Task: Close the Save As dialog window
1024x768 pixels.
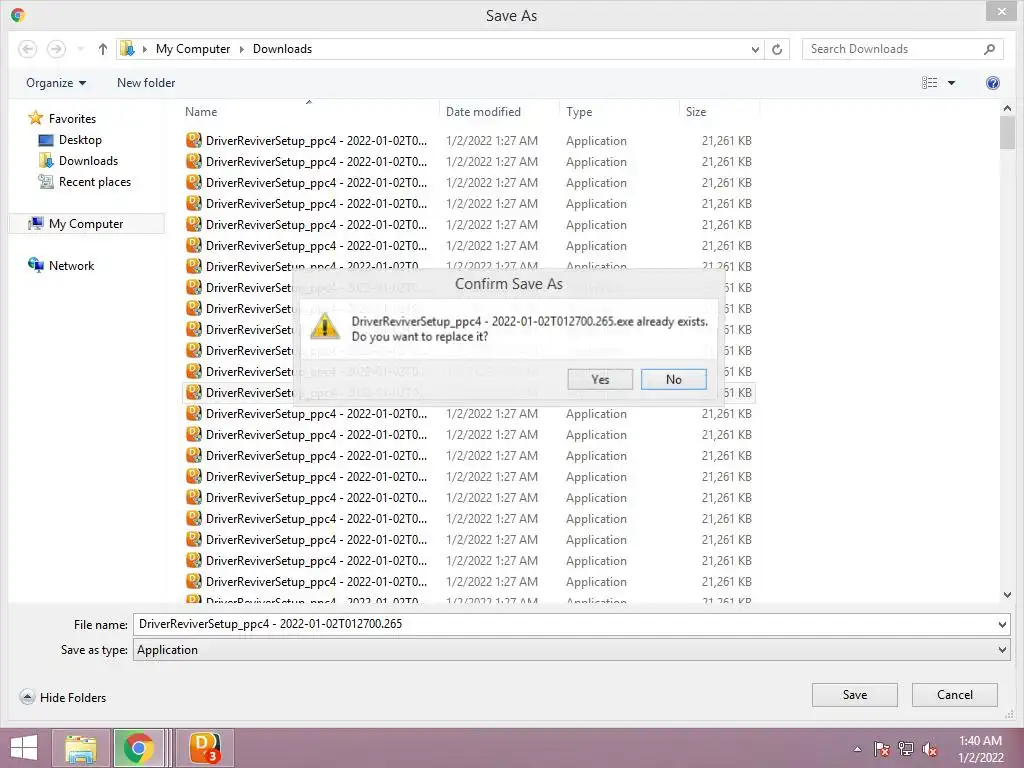Action: pyautogui.click(x=1001, y=11)
